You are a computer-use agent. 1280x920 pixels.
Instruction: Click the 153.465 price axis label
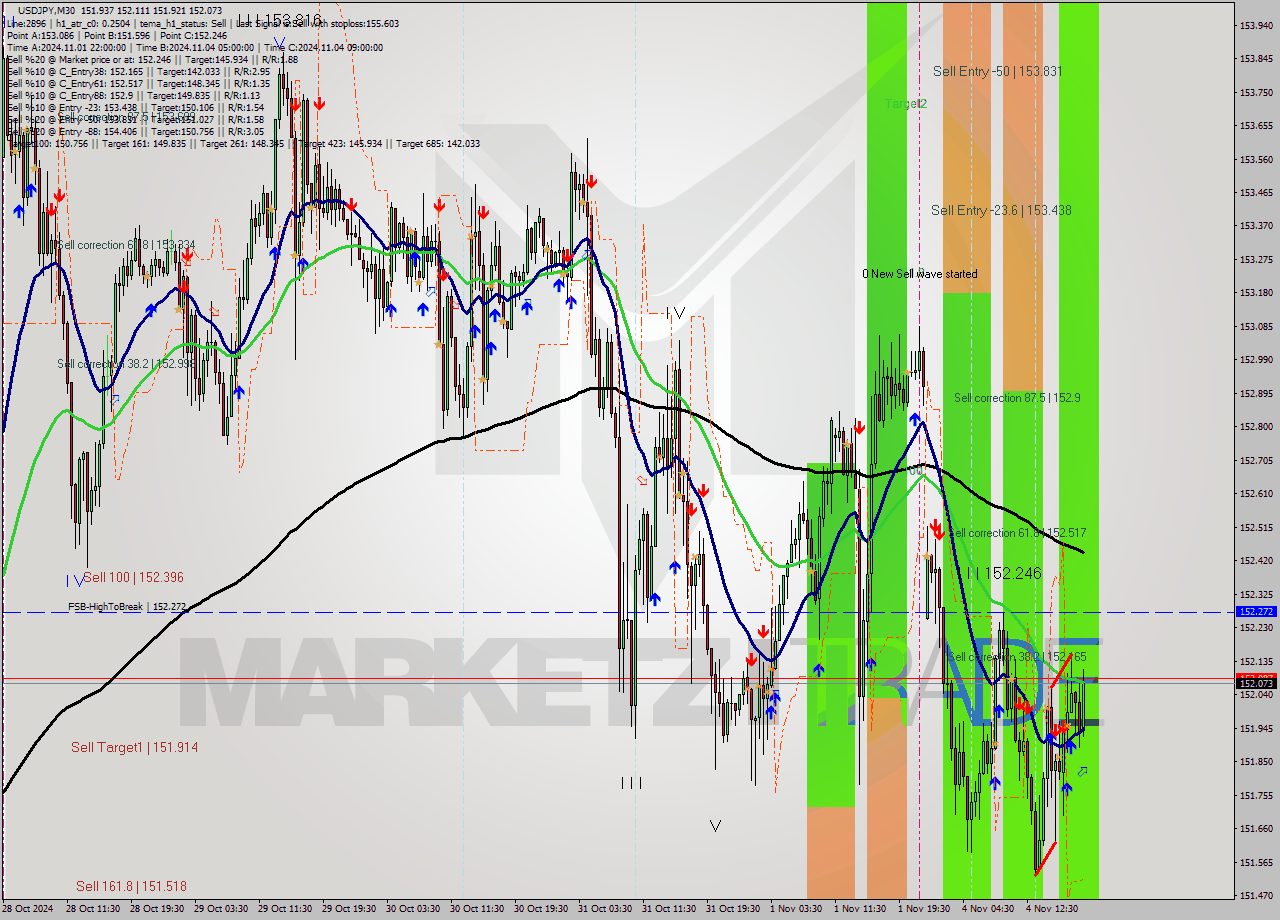(1256, 192)
